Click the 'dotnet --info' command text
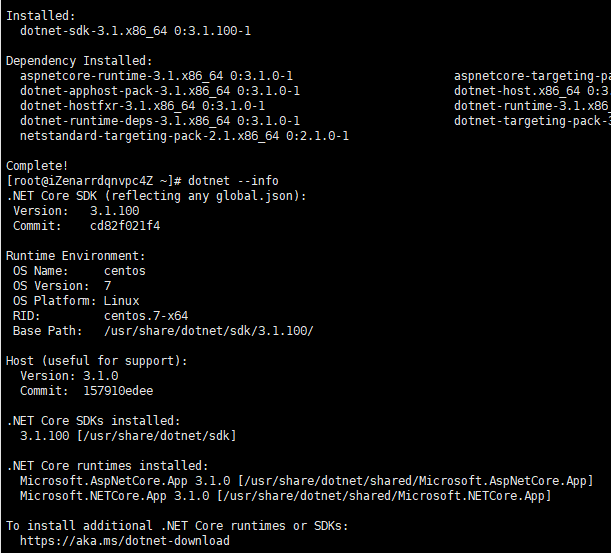Viewport: 611px width, 553px height. click(x=233, y=181)
